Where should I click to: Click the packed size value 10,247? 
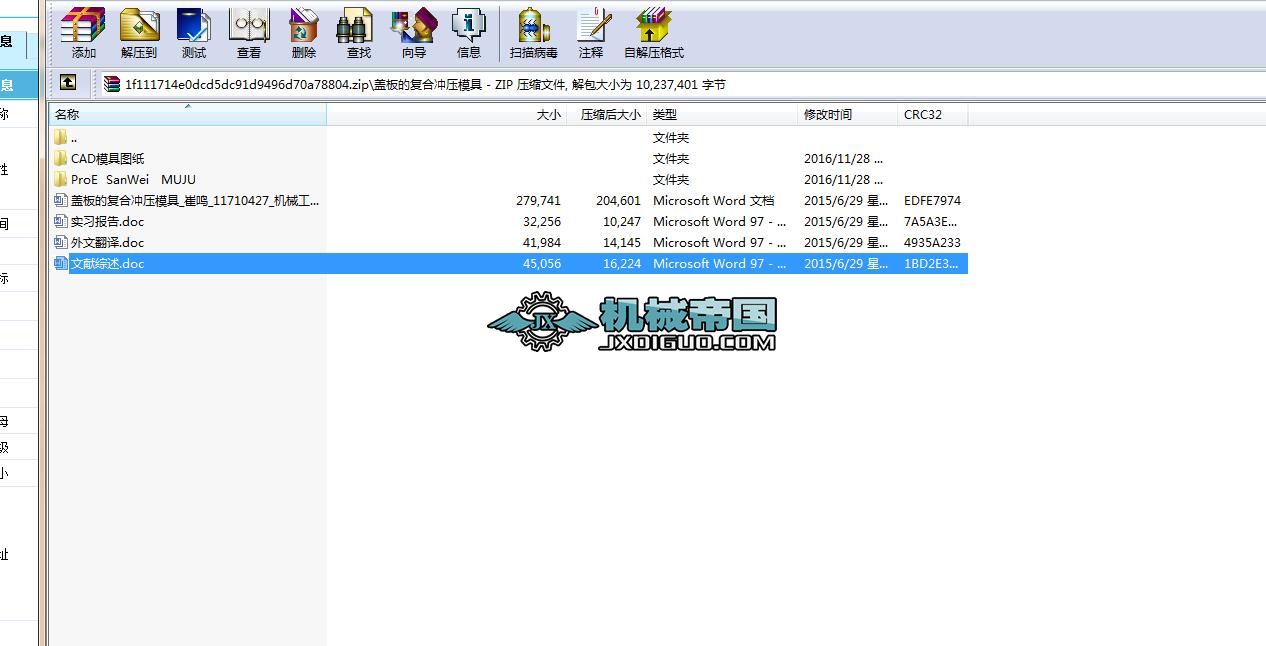point(622,221)
